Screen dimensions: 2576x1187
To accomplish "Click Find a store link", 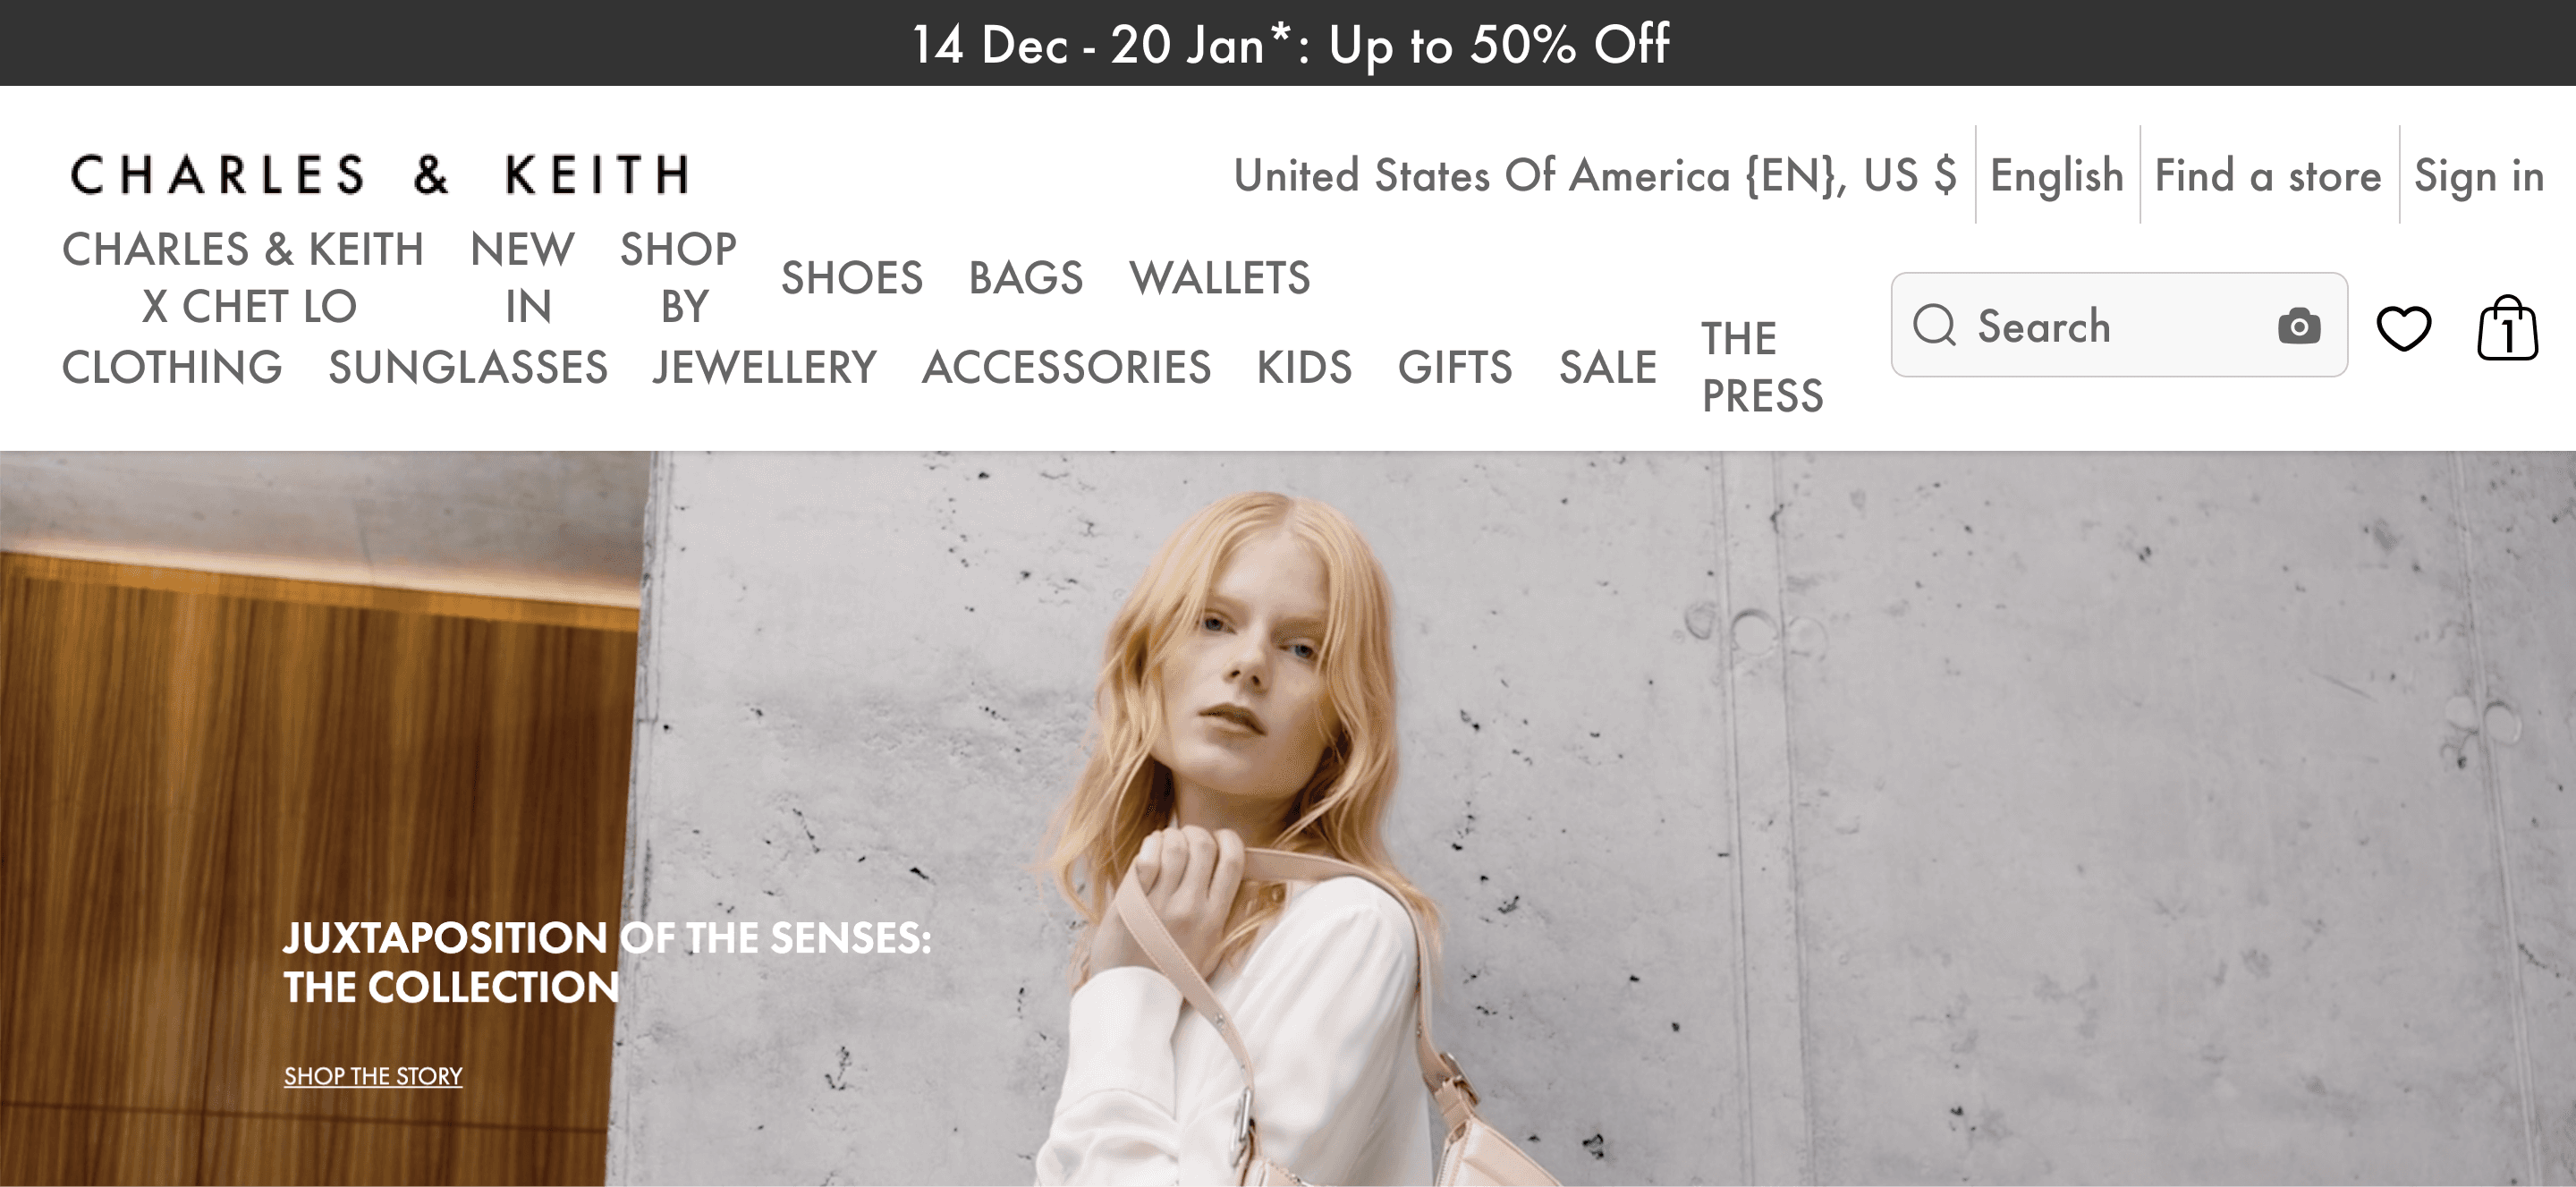I will (2268, 175).
